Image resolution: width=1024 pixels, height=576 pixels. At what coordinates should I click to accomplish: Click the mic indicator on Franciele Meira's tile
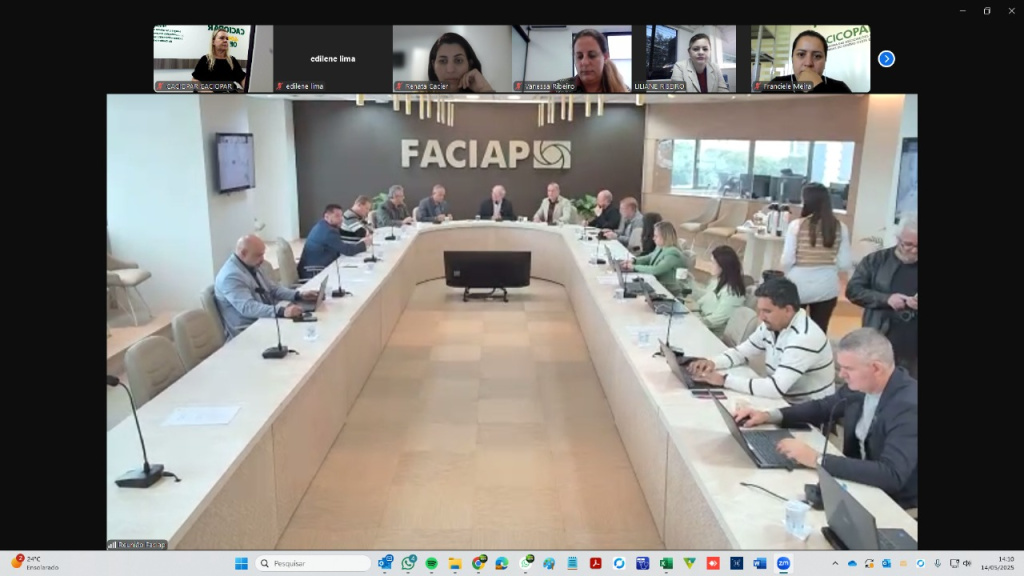tap(757, 85)
